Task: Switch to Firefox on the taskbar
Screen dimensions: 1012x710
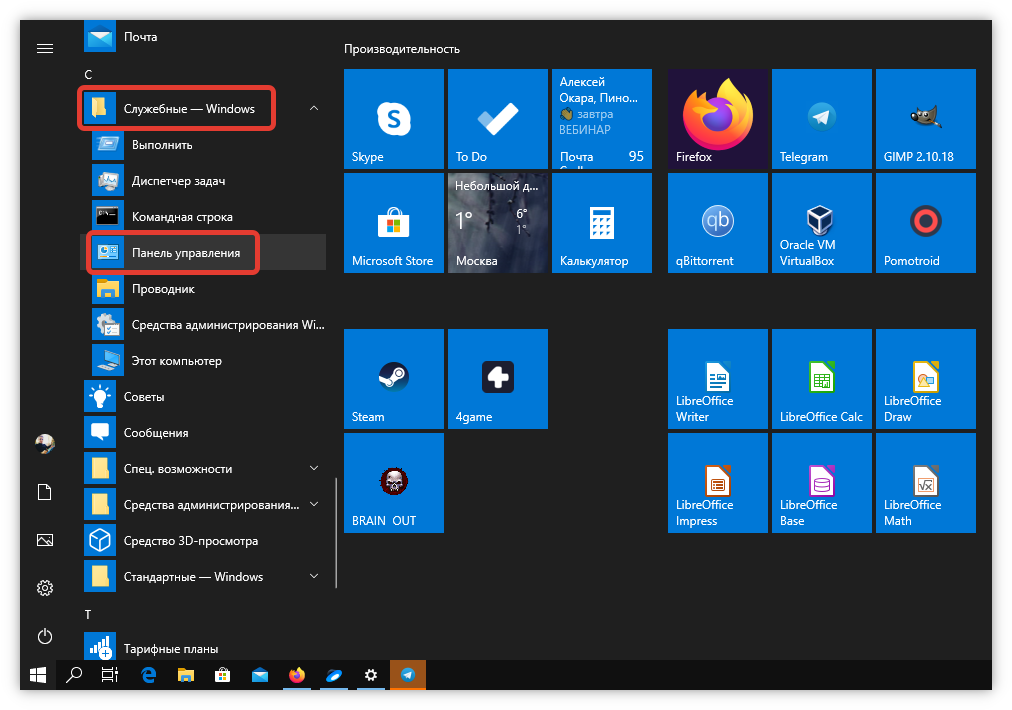Action: (x=297, y=675)
